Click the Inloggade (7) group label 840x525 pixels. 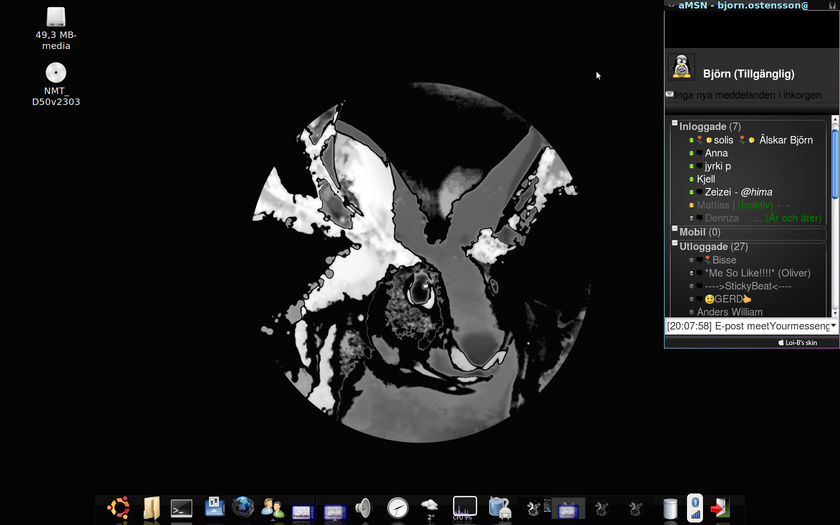pyautogui.click(x=710, y=127)
